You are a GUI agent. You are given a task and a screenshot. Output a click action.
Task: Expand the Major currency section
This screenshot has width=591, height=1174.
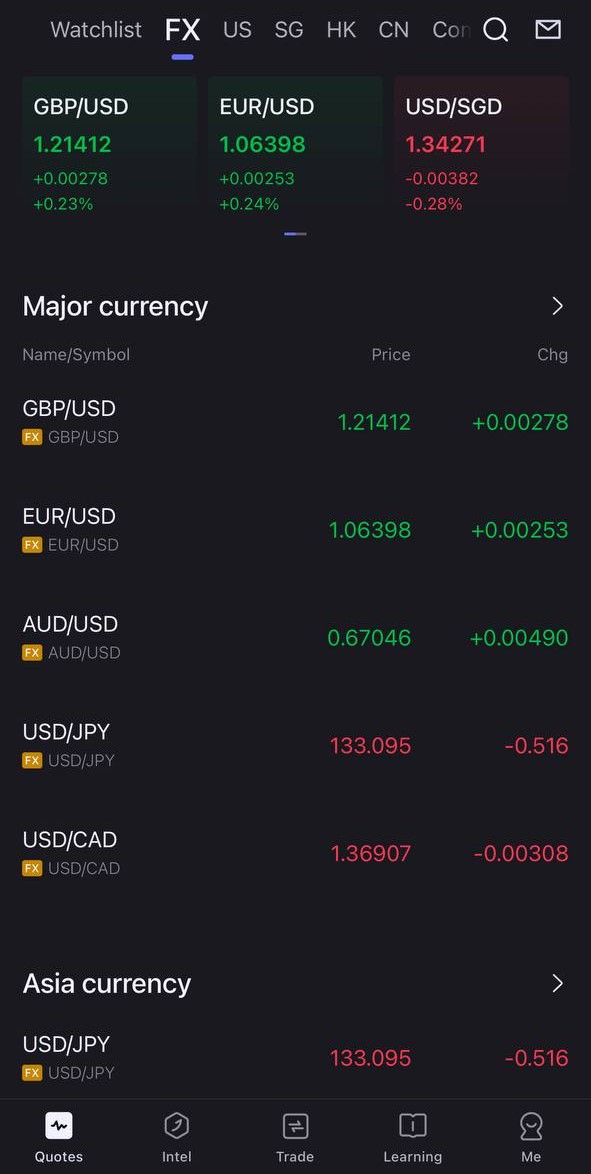click(x=557, y=306)
